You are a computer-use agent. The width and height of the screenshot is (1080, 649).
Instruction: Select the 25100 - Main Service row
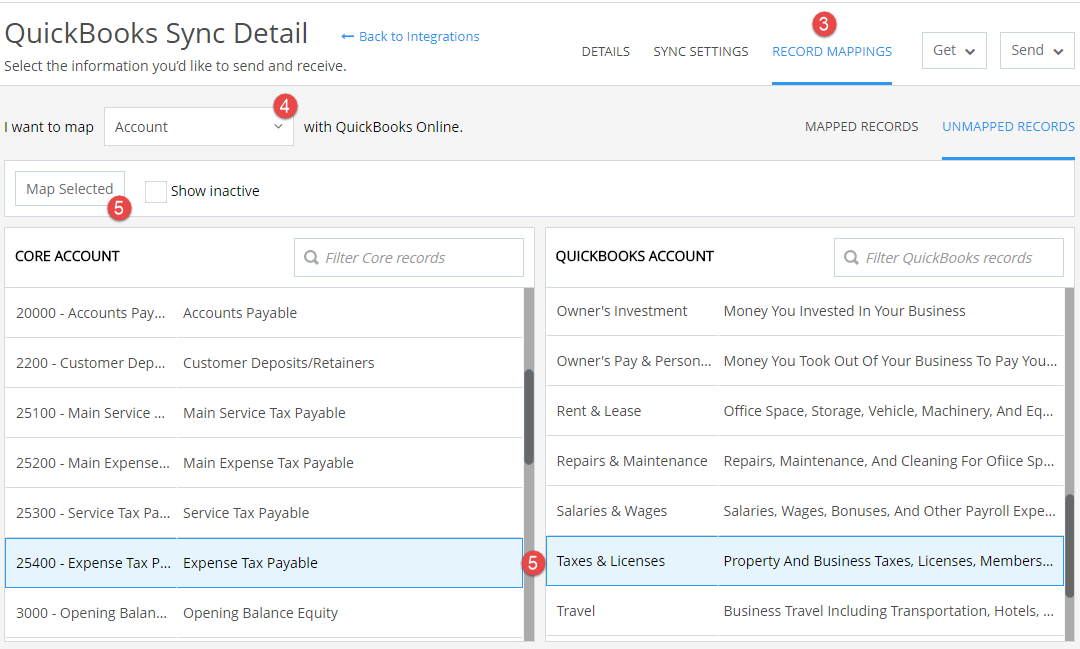click(264, 413)
